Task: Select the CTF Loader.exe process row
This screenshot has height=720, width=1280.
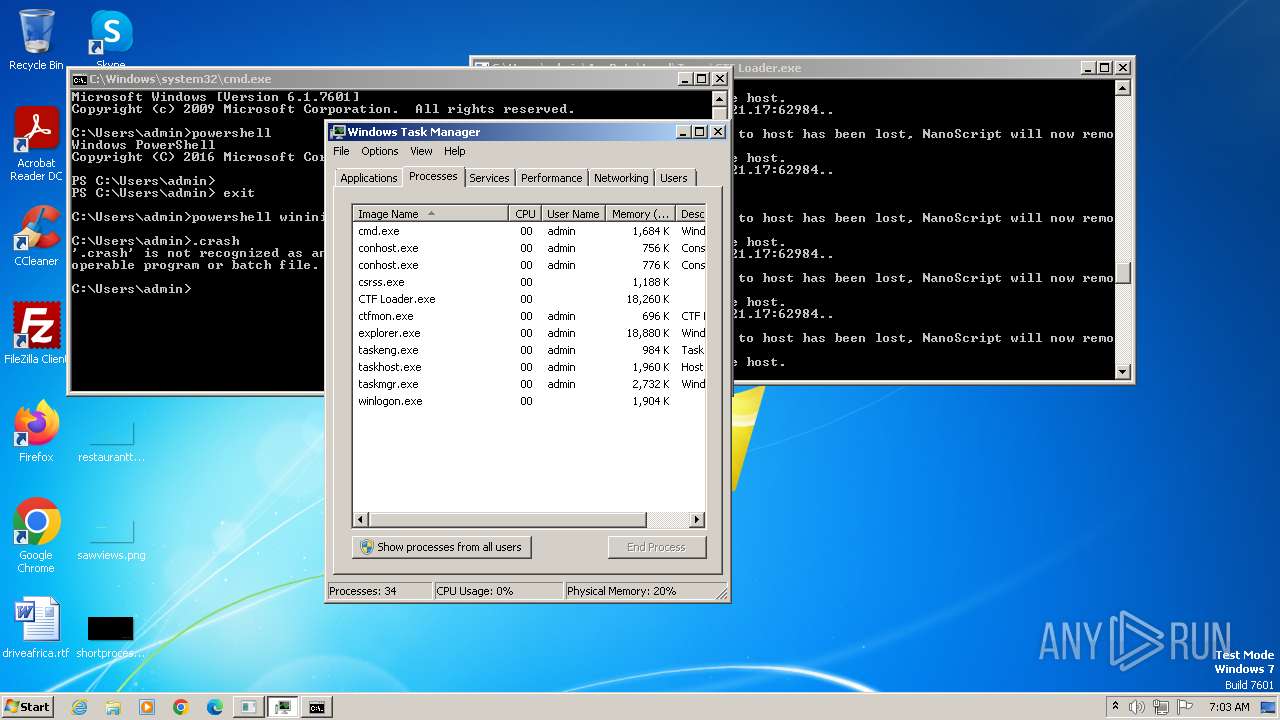Action: coord(529,299)
